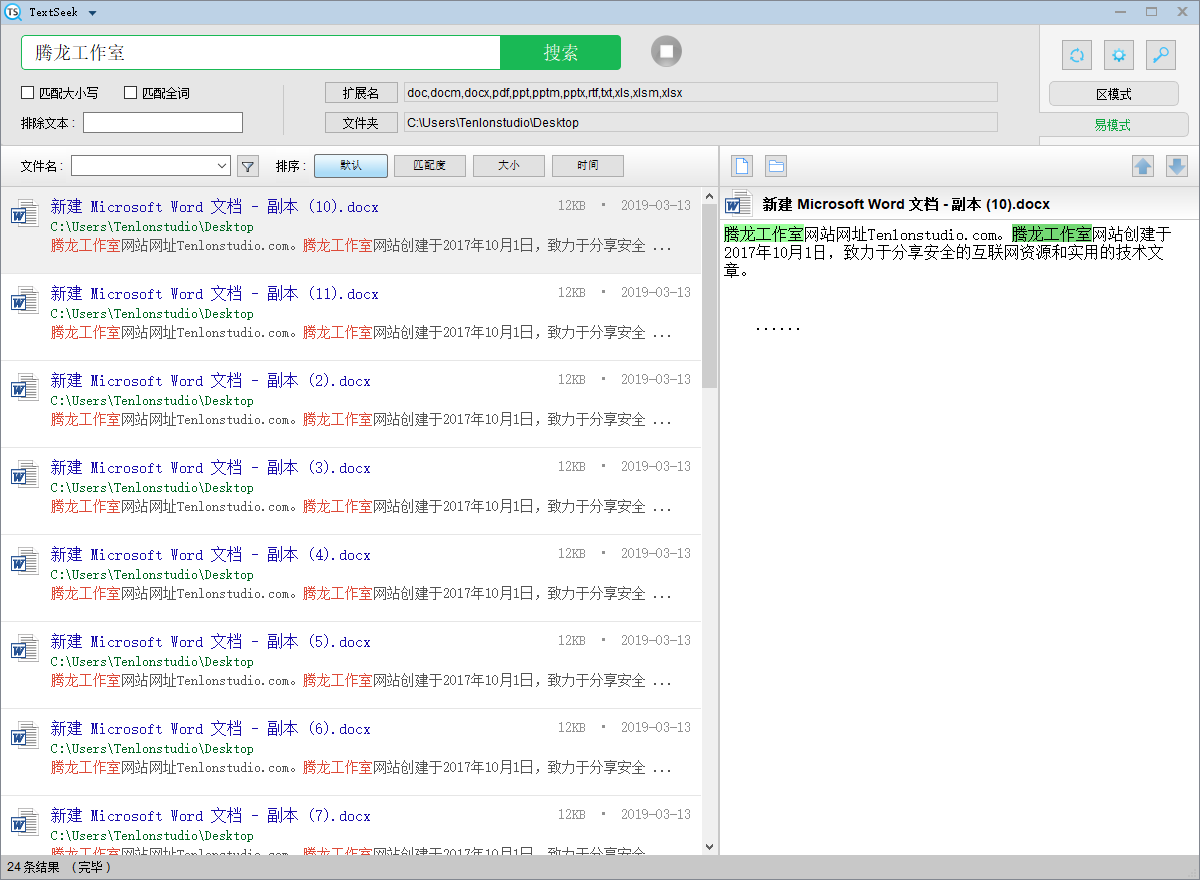Click the Word icon of result 副本 (6).docx
The width and height of the screenshot is (1200, 880).
click(x=24, y=735)
